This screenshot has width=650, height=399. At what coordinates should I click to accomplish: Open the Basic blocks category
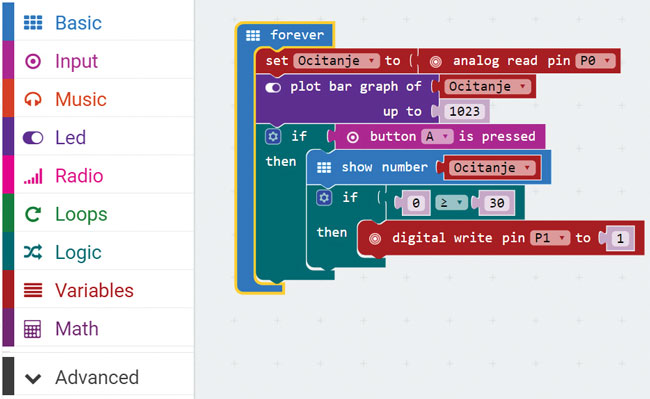pos(98,22)
